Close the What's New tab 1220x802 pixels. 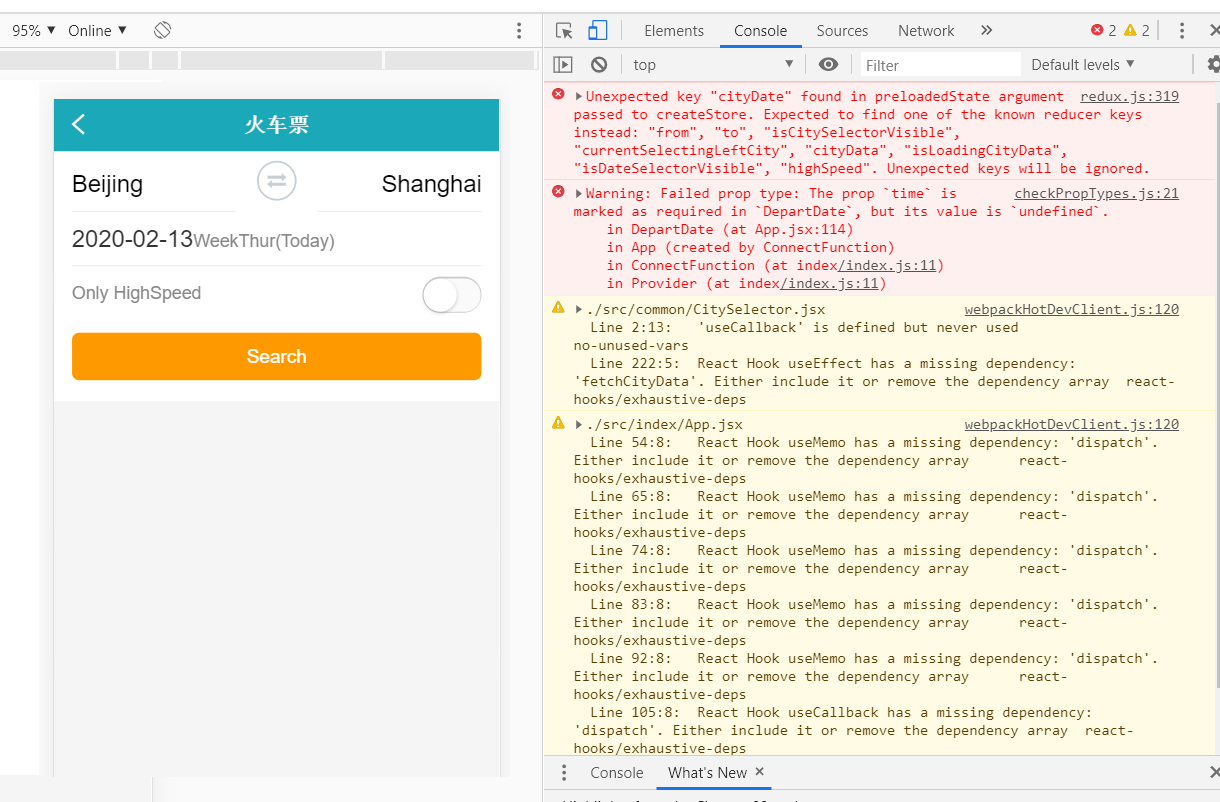coord(760,772)
